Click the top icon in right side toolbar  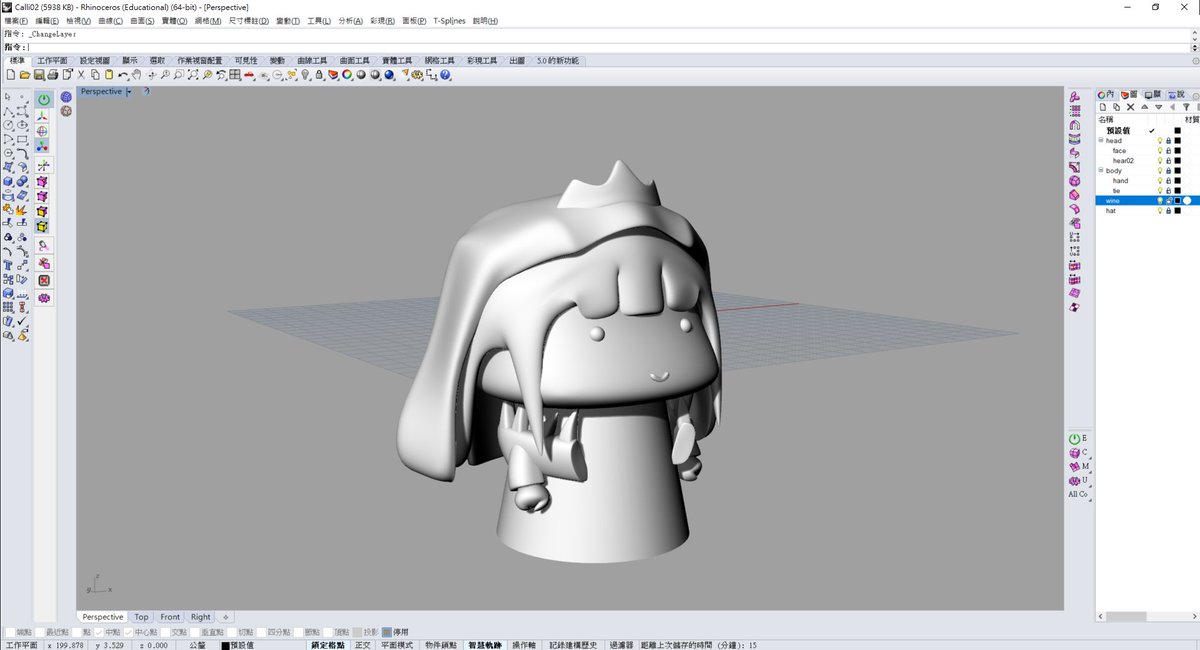click(1074, 97)
